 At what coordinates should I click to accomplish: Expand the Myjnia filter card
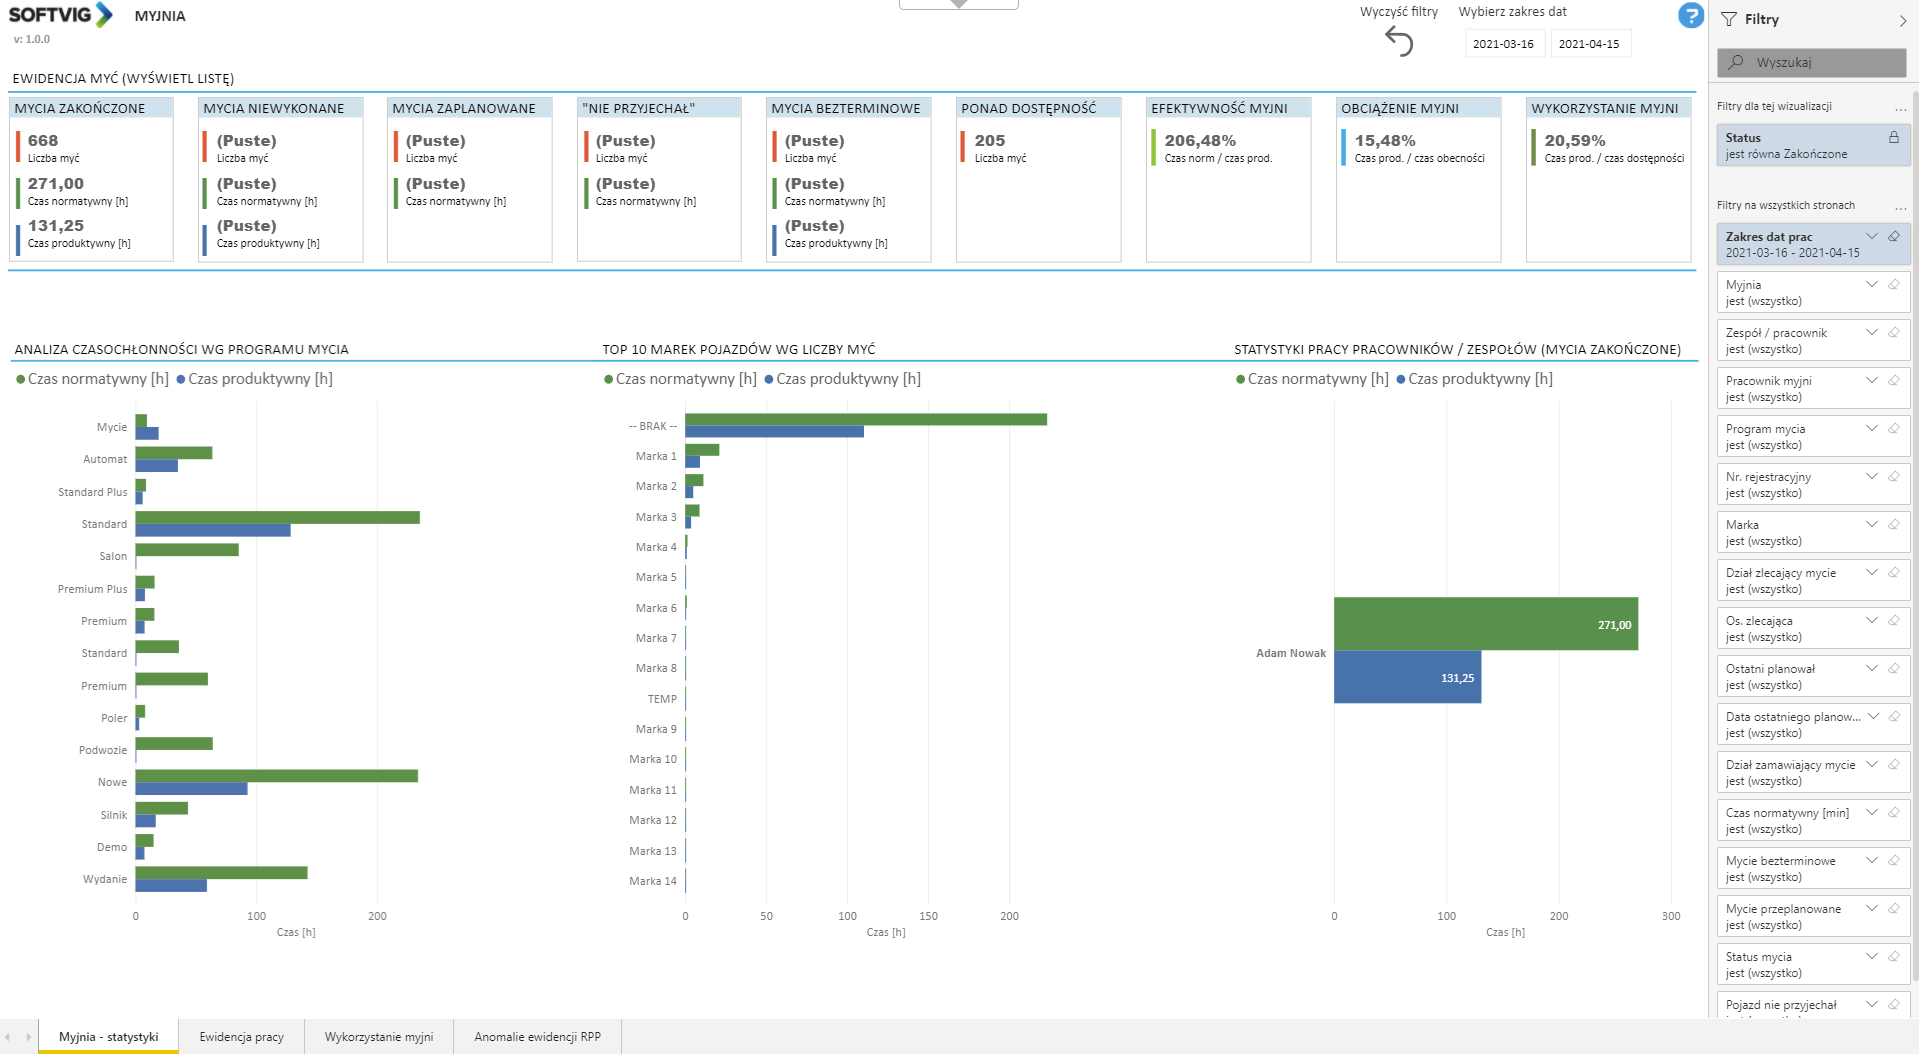coord(1871,285)
